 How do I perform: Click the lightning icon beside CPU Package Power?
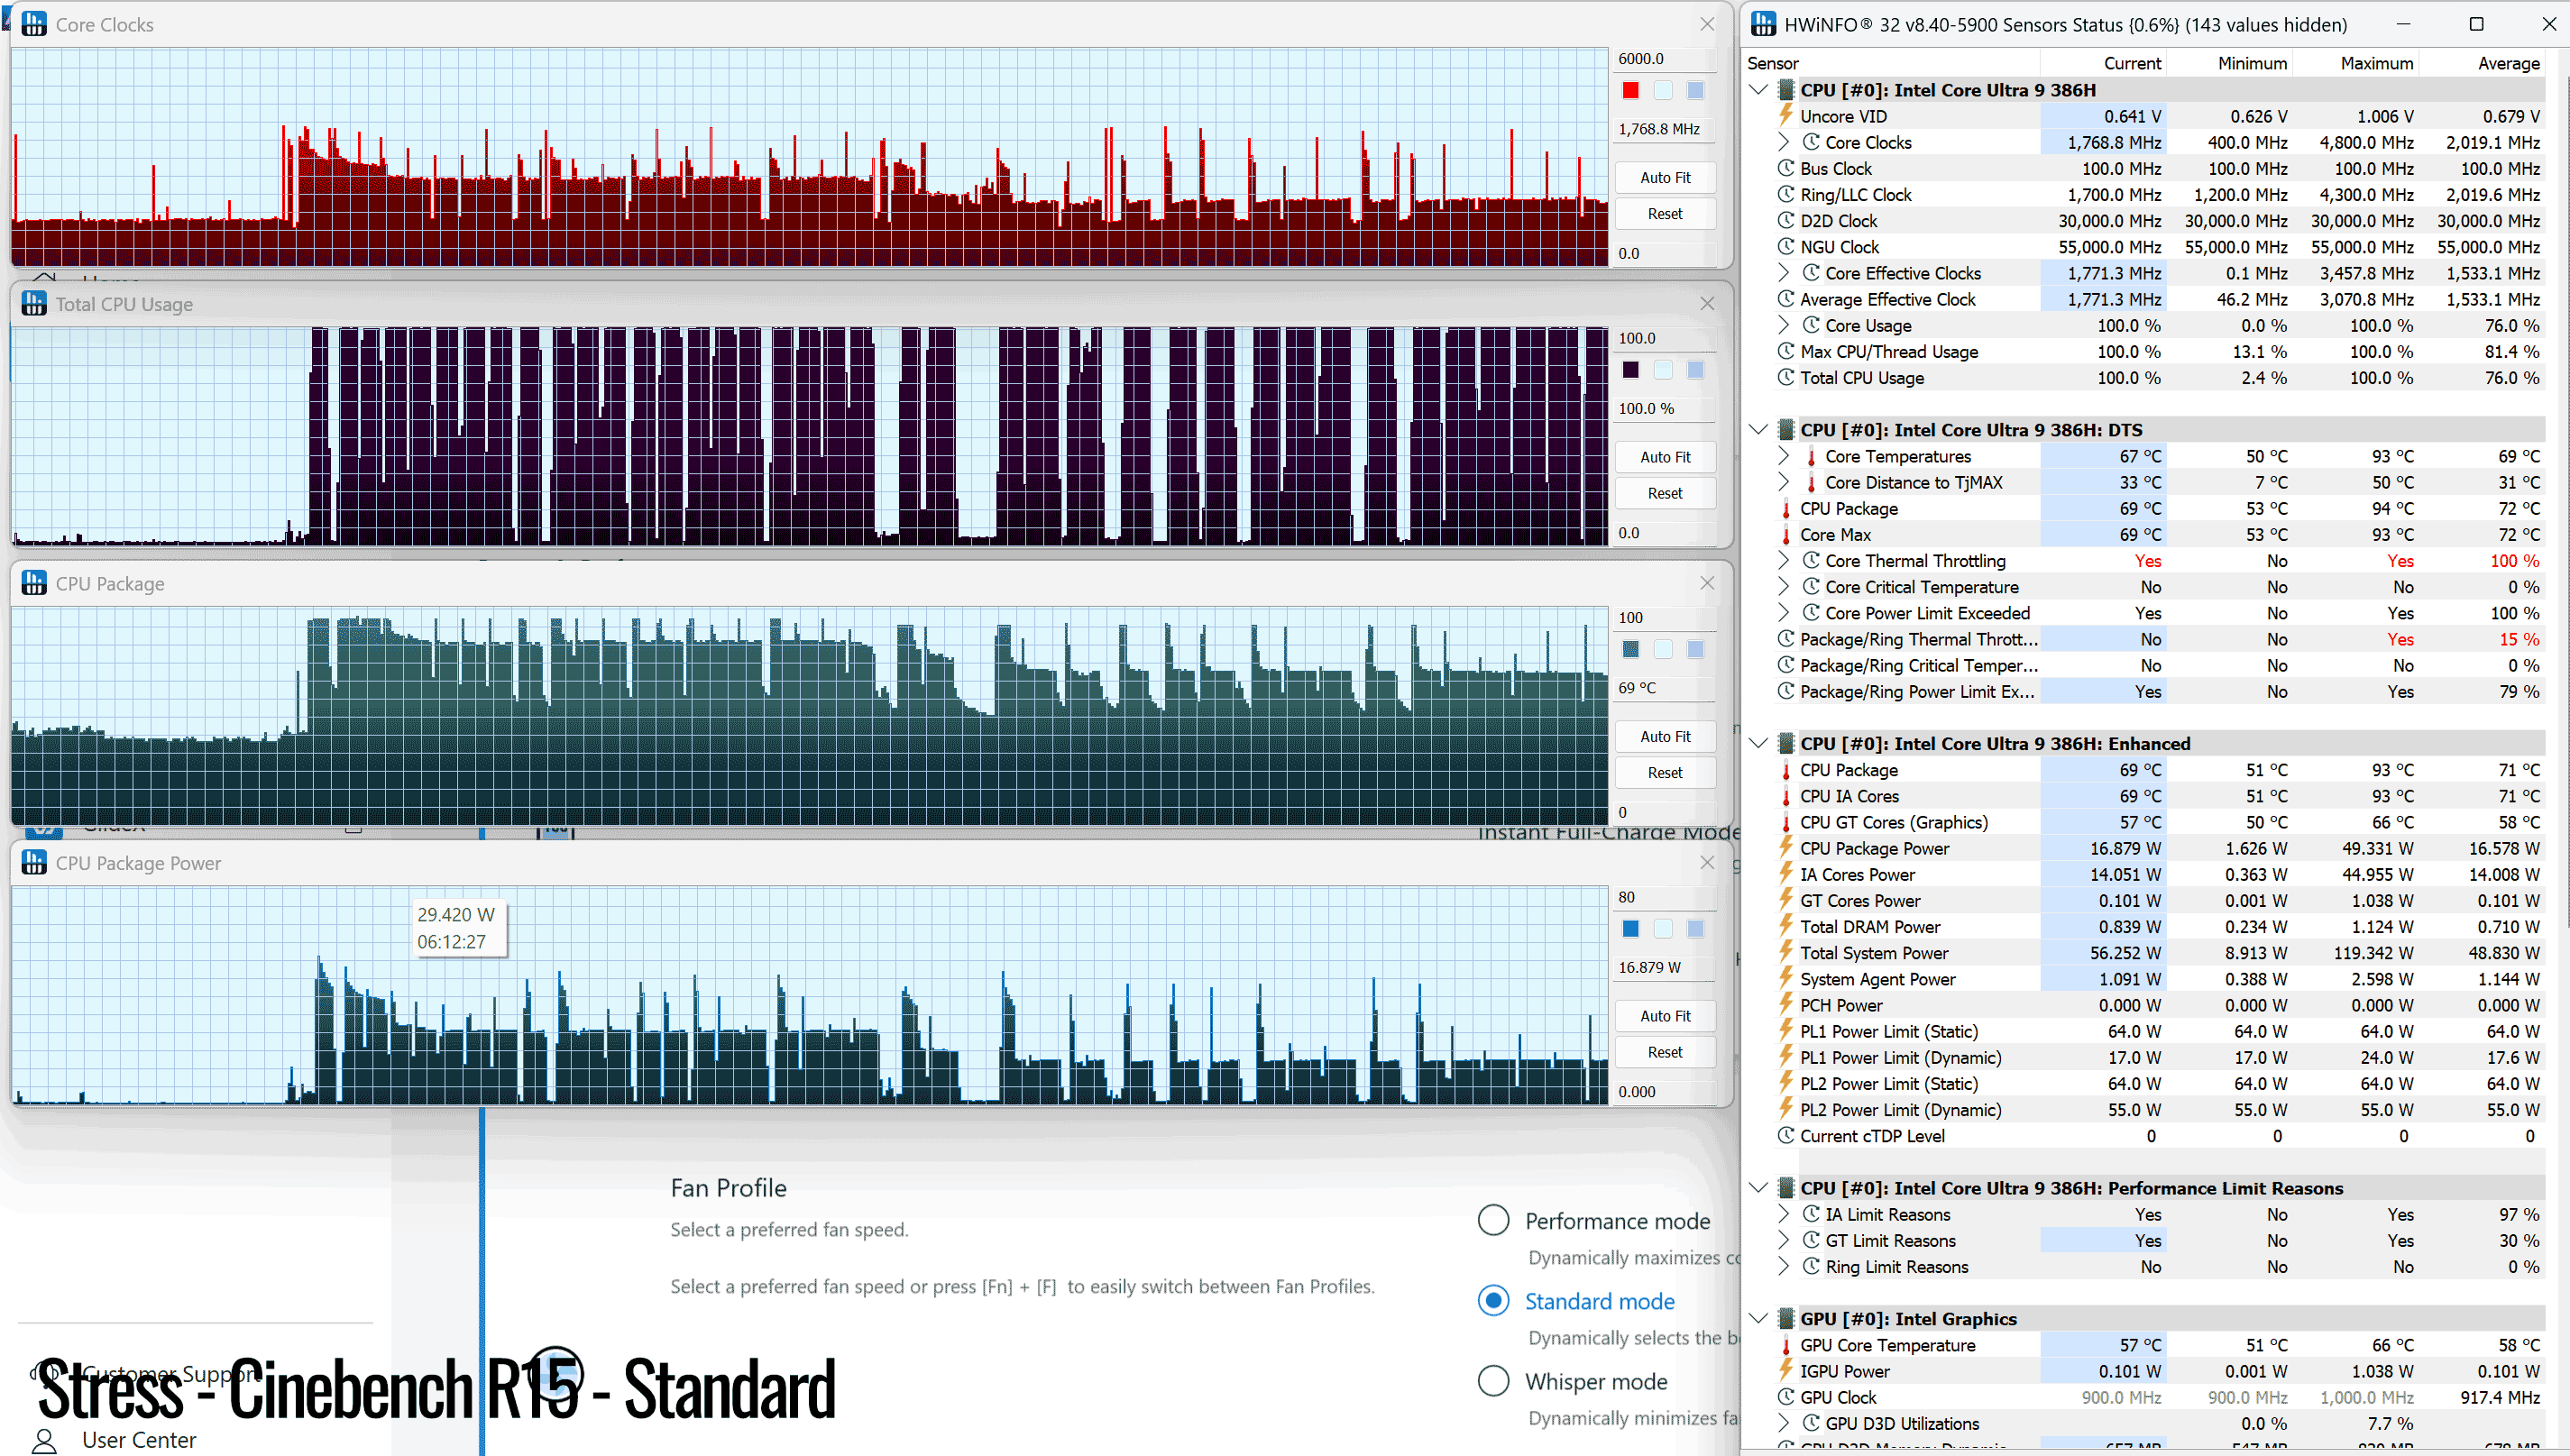[x=1786, y=848]
